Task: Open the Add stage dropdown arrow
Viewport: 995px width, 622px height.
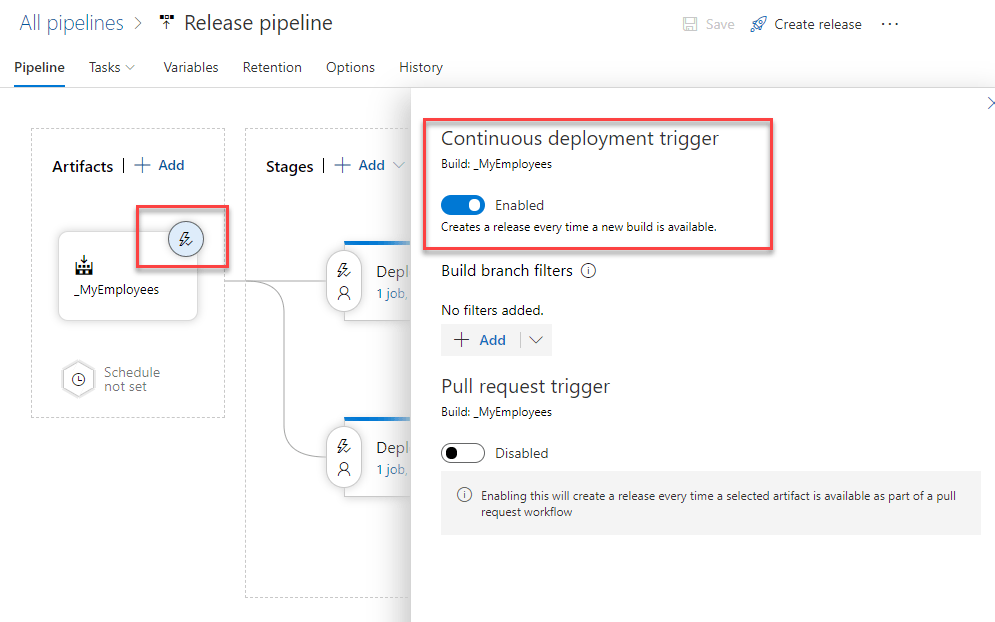Action: [x=399, y=166]
